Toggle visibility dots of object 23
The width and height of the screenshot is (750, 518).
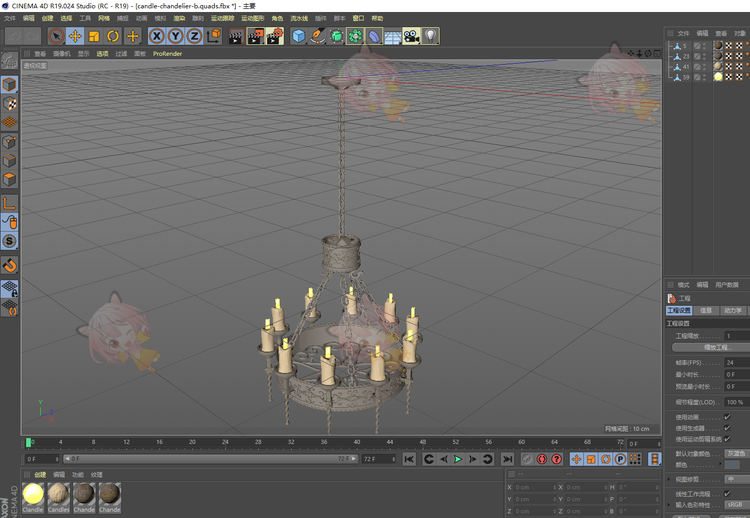point(704,56)
